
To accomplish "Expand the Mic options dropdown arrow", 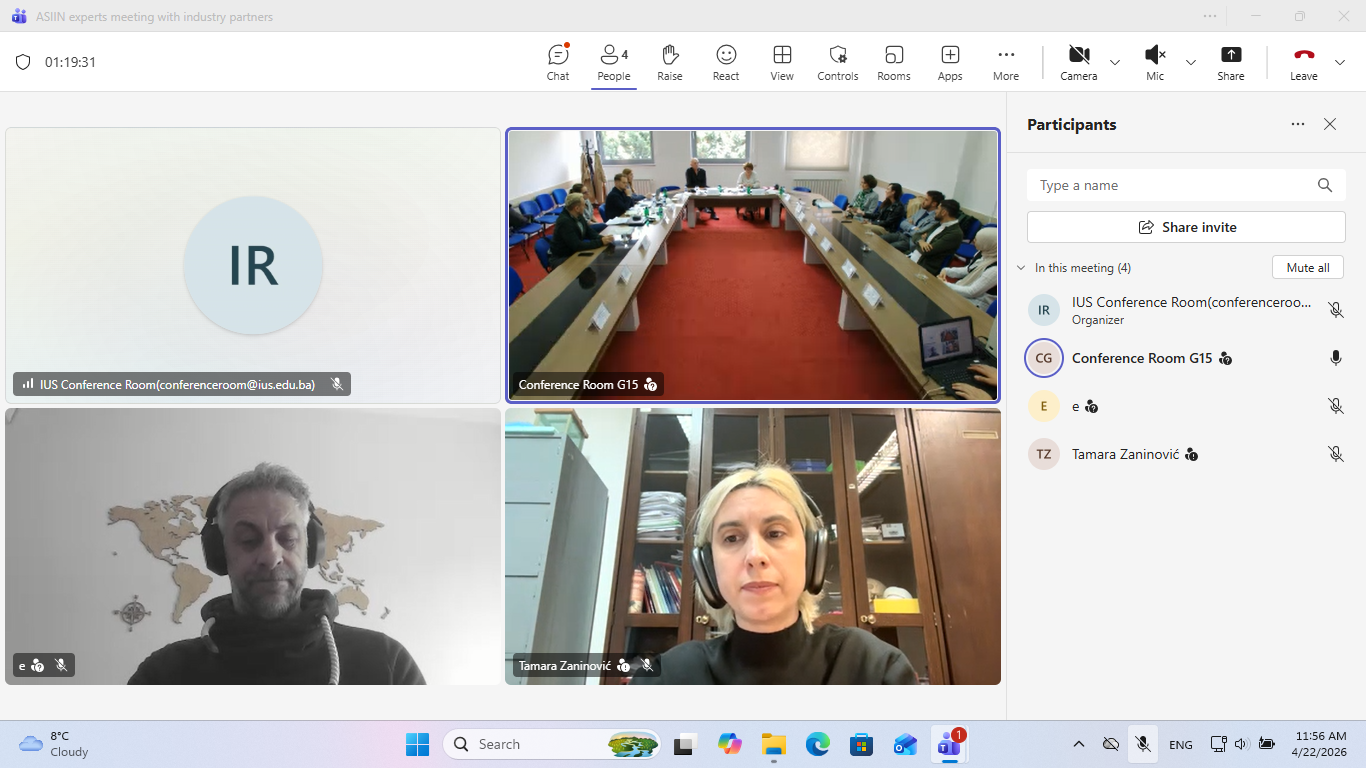I will 1191,62.
